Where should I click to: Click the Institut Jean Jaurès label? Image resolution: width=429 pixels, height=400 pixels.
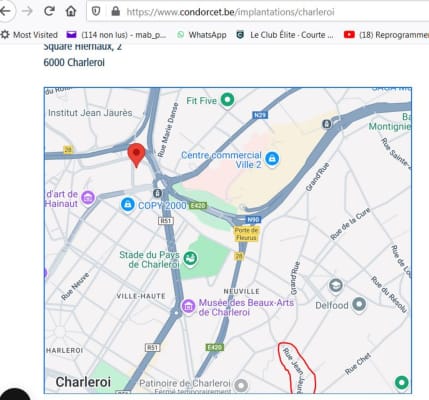coord(90,113)
